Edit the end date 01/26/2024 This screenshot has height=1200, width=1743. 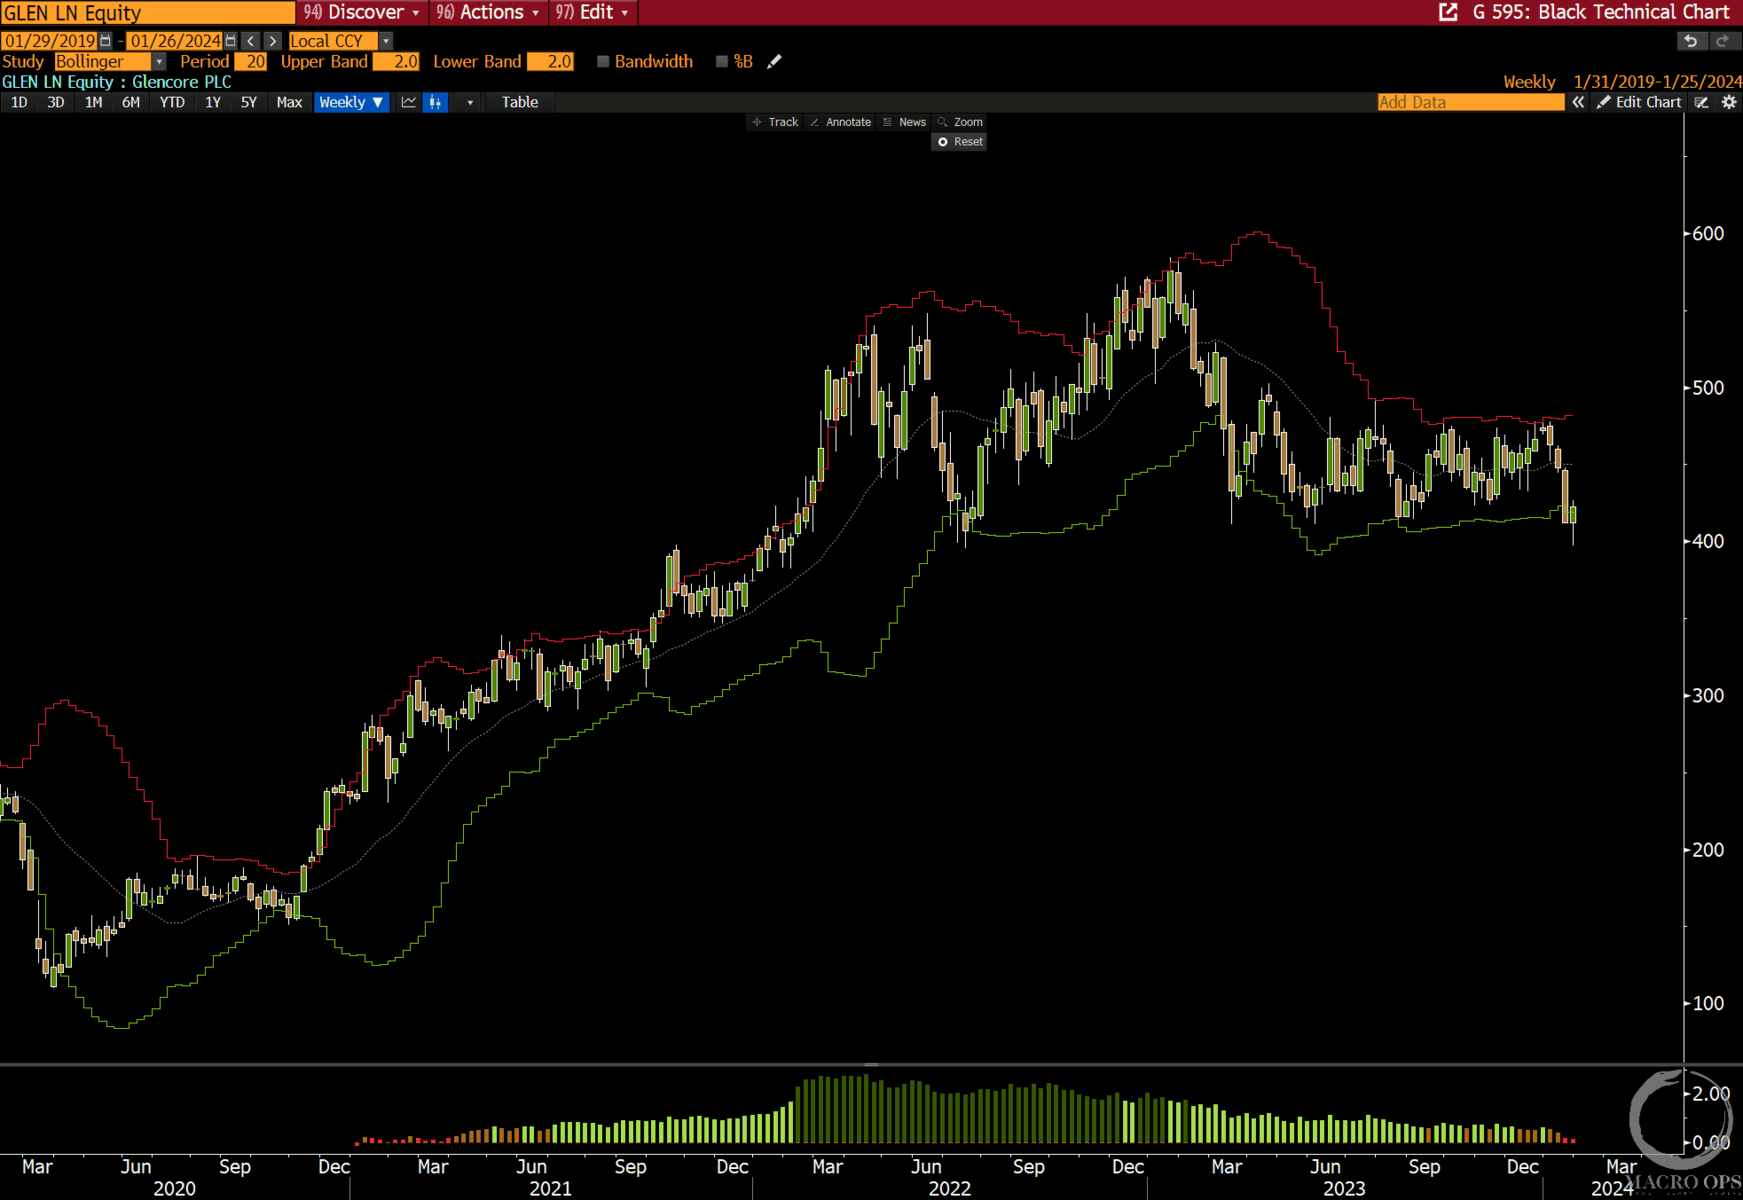pos(175,41)
